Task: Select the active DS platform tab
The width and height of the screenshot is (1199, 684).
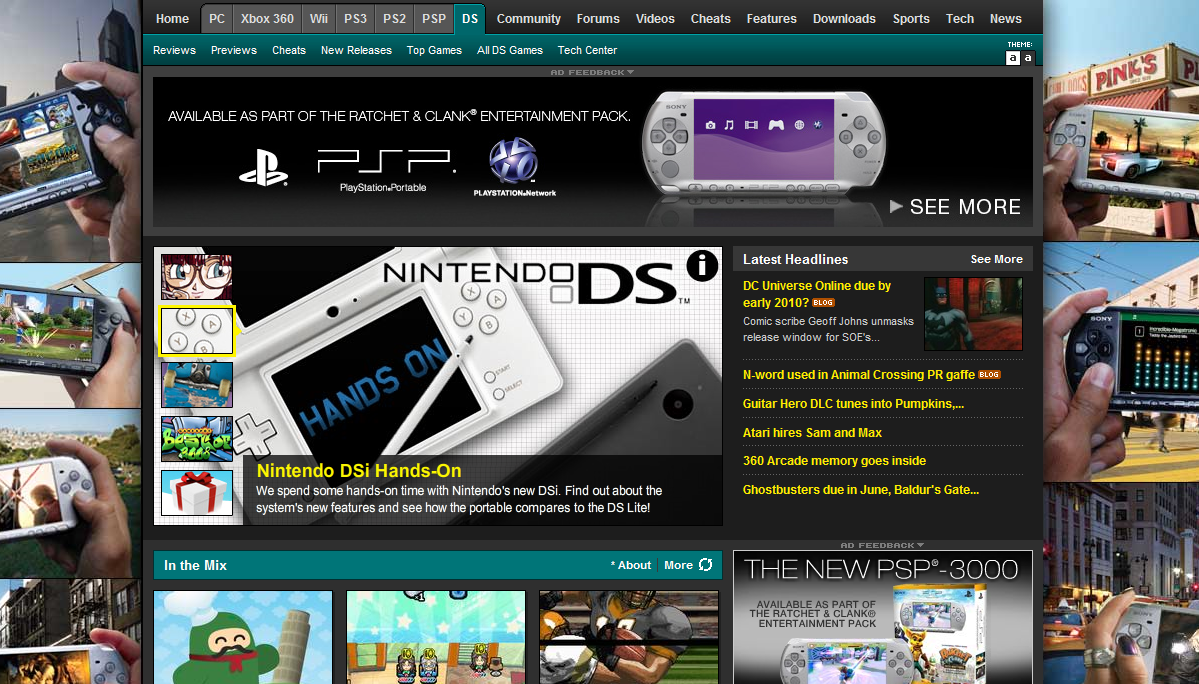Action: 470,18
